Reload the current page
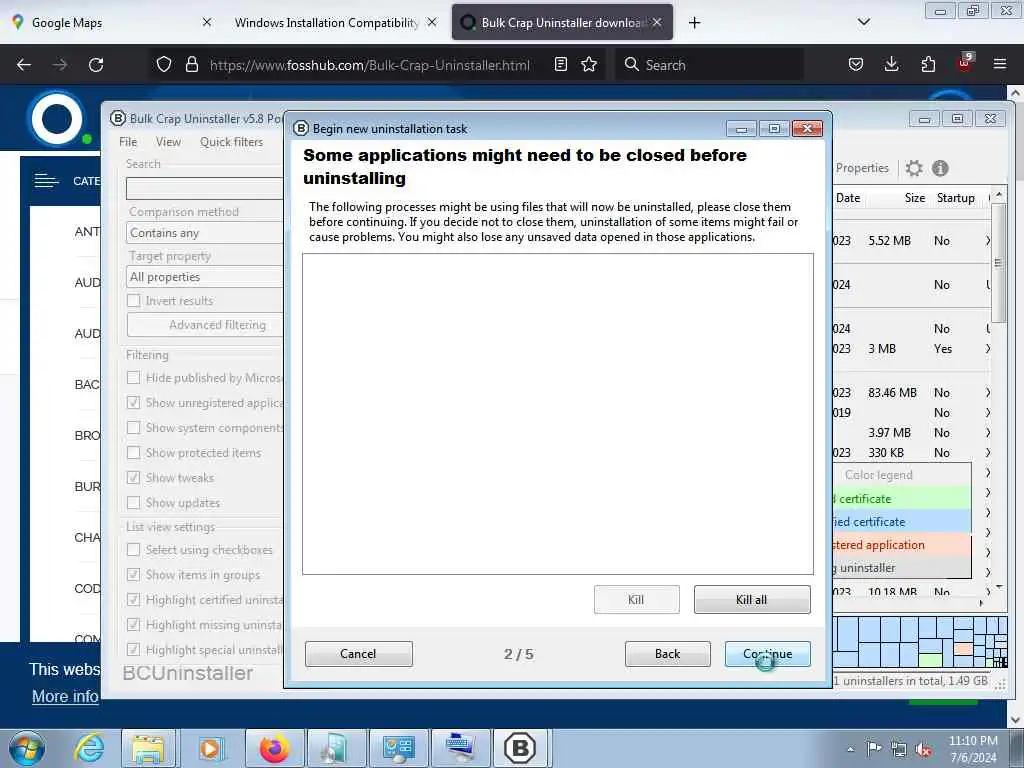Viewport: 1024px width, 768px height. (96, 65)
